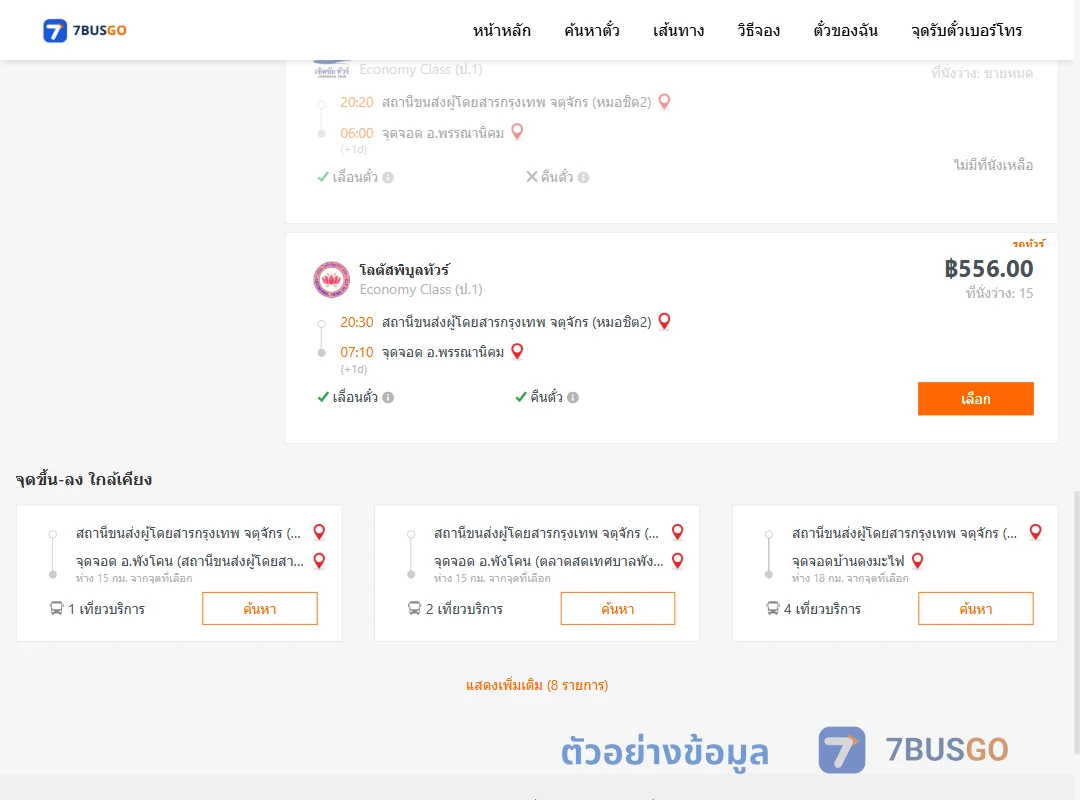Click ค้นหา in the 1 เที่ยวบริการ card
Viewport: 1080px width, 800px height.
(x=260, y=608)
